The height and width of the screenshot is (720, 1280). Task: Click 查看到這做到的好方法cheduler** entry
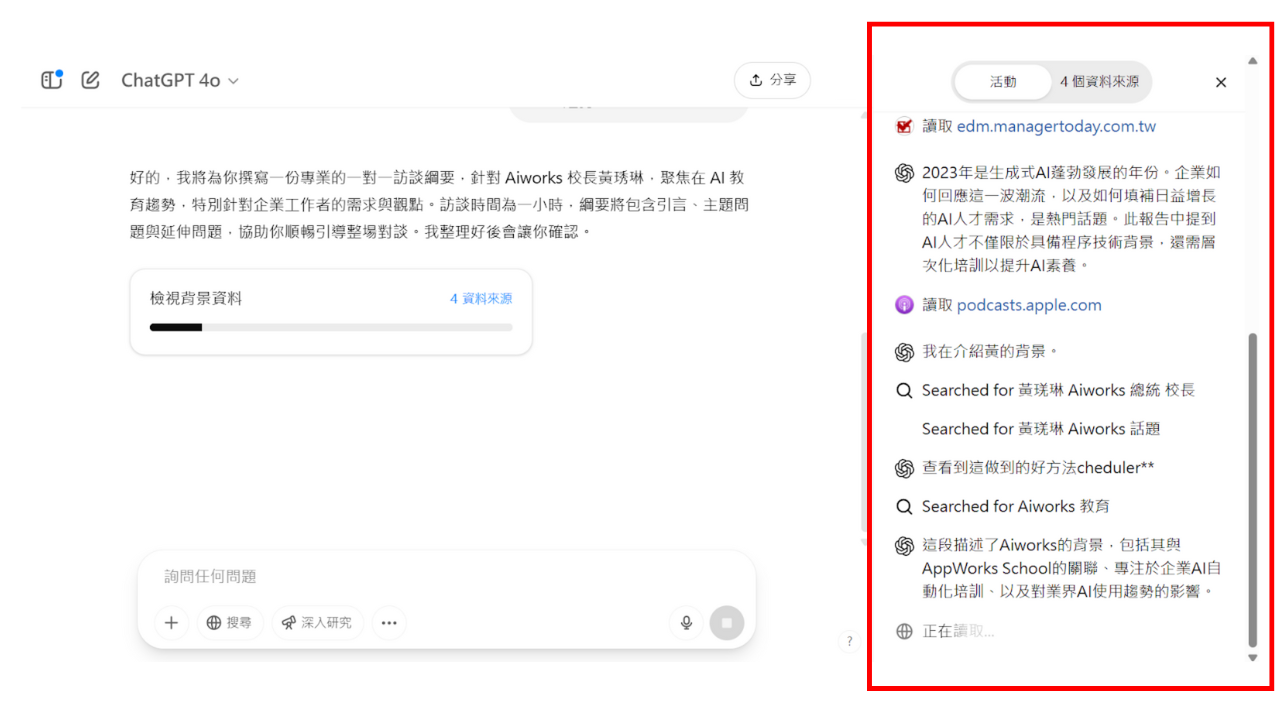click(x=1038, y=467)
